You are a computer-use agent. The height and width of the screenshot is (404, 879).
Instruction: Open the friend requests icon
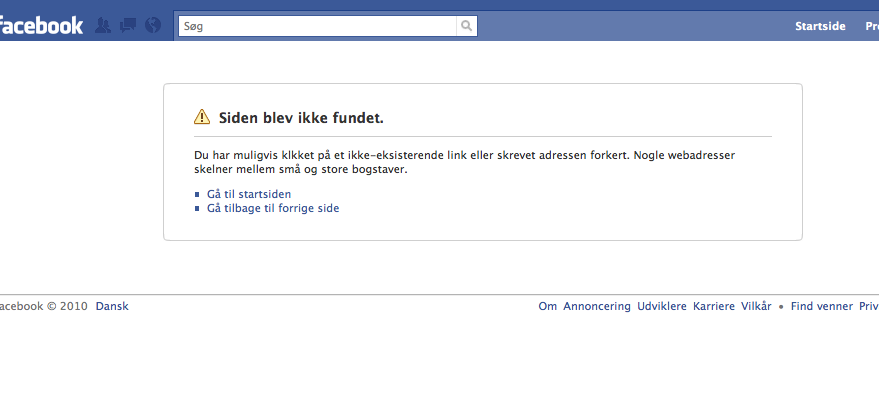102,26
